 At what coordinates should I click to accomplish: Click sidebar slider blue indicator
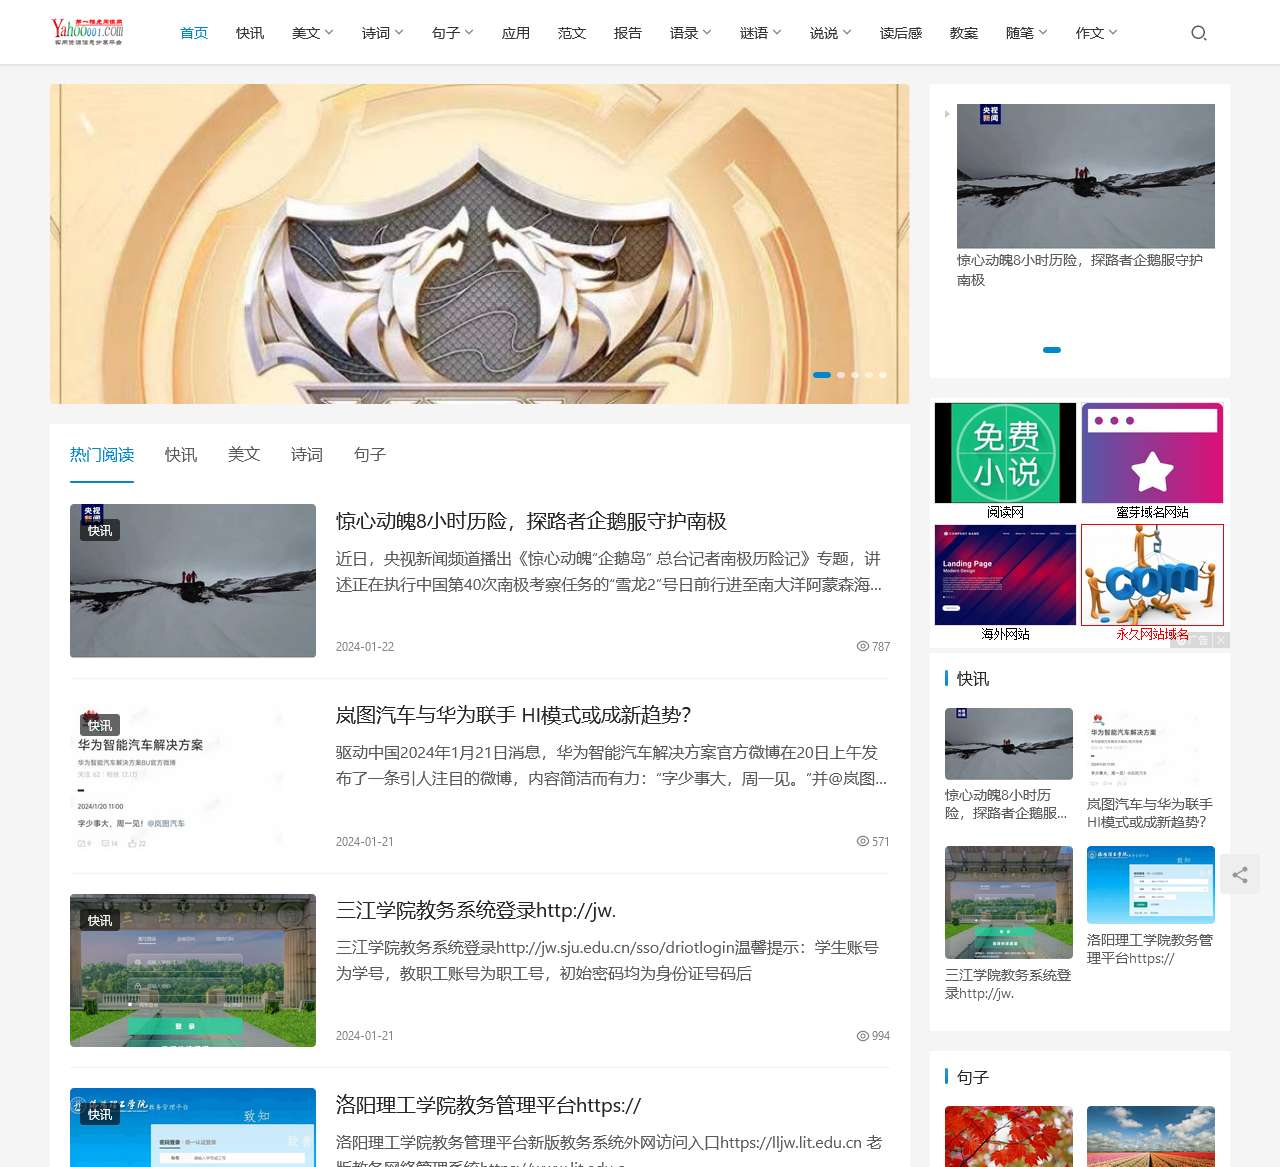(1052, 350)
